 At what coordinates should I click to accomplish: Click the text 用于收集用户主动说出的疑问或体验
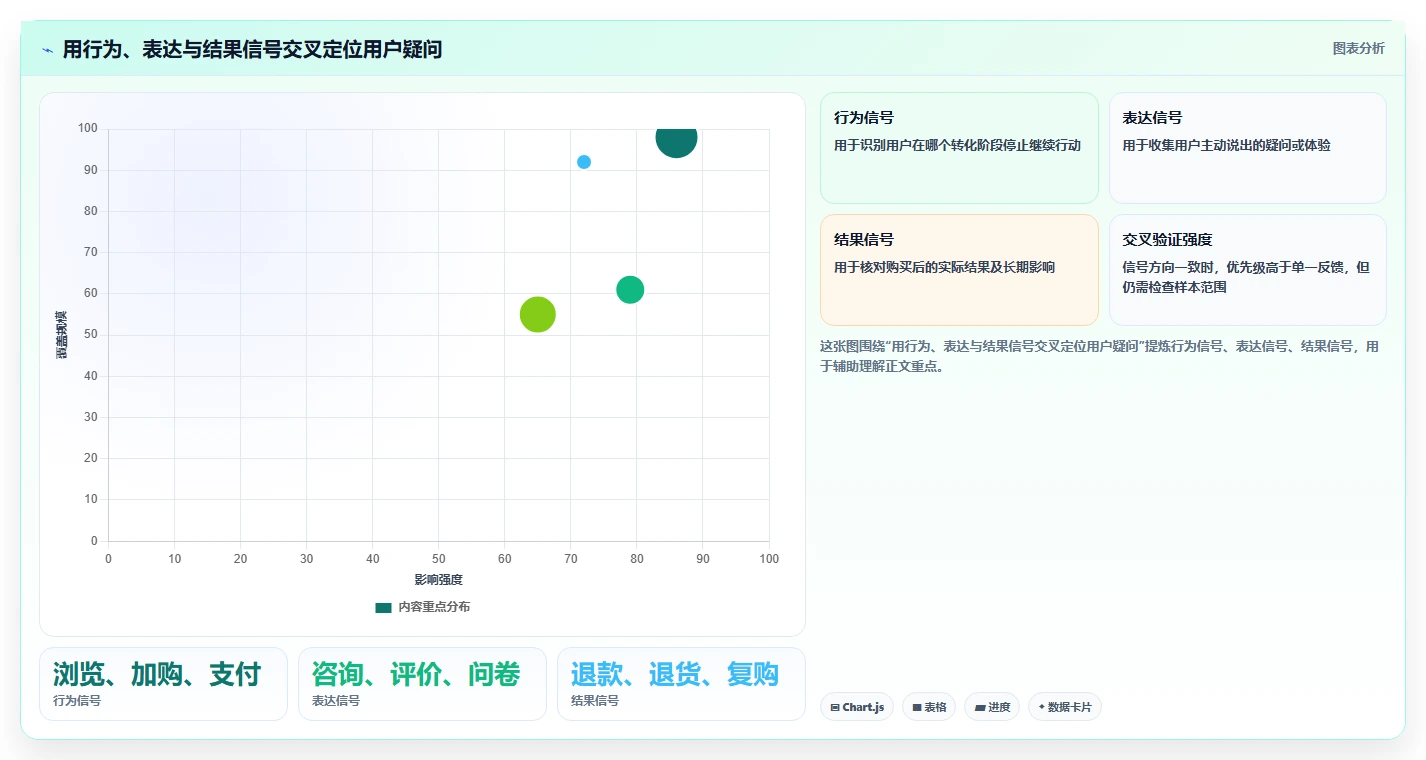(1226, 146)
